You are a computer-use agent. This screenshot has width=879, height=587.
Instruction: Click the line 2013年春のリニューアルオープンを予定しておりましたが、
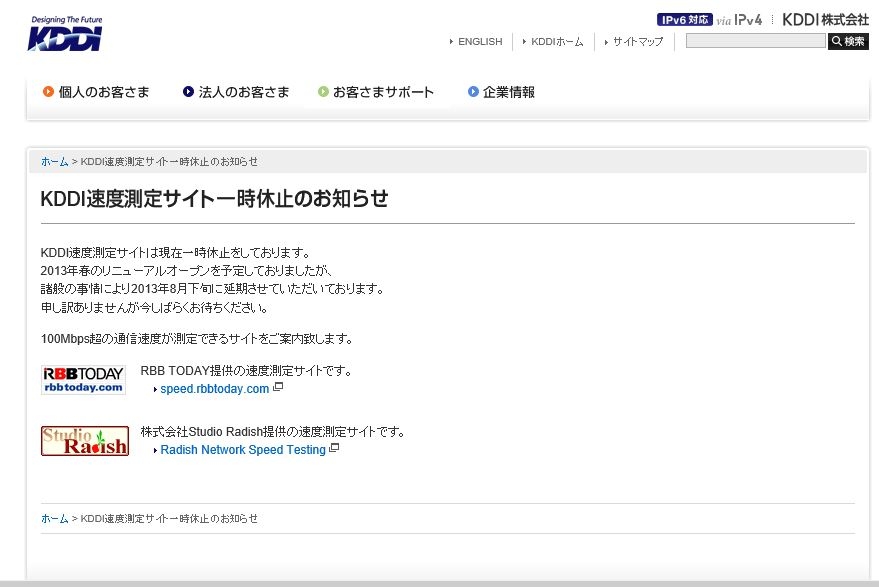tap(187, 271)
